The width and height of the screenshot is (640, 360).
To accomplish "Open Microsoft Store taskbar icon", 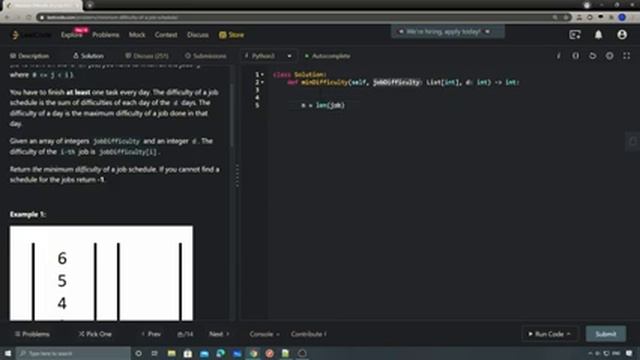I will click(x=188, y=353).
